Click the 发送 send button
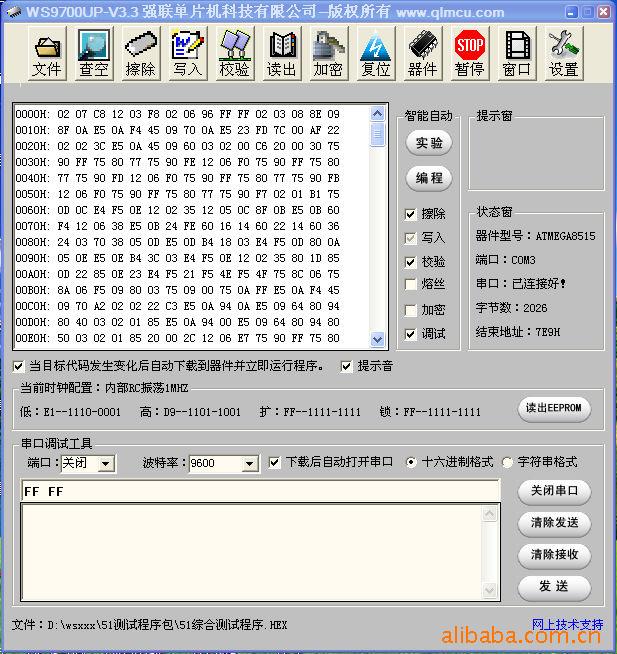Screen dimensions: 617x654 (x=554, y=587)
